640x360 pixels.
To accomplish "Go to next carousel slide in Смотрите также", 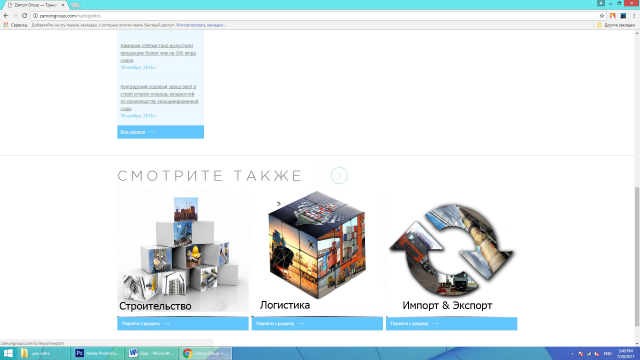I will point(339,176).
